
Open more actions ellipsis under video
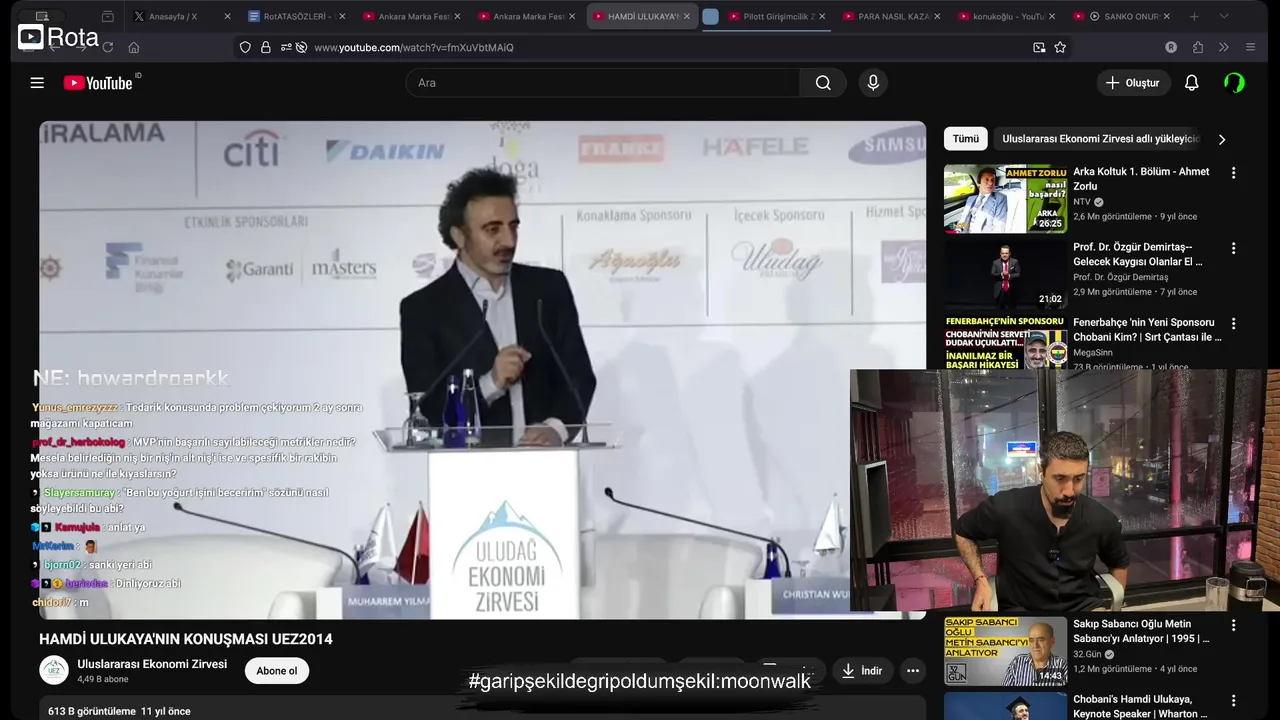[x=912, y=671]
